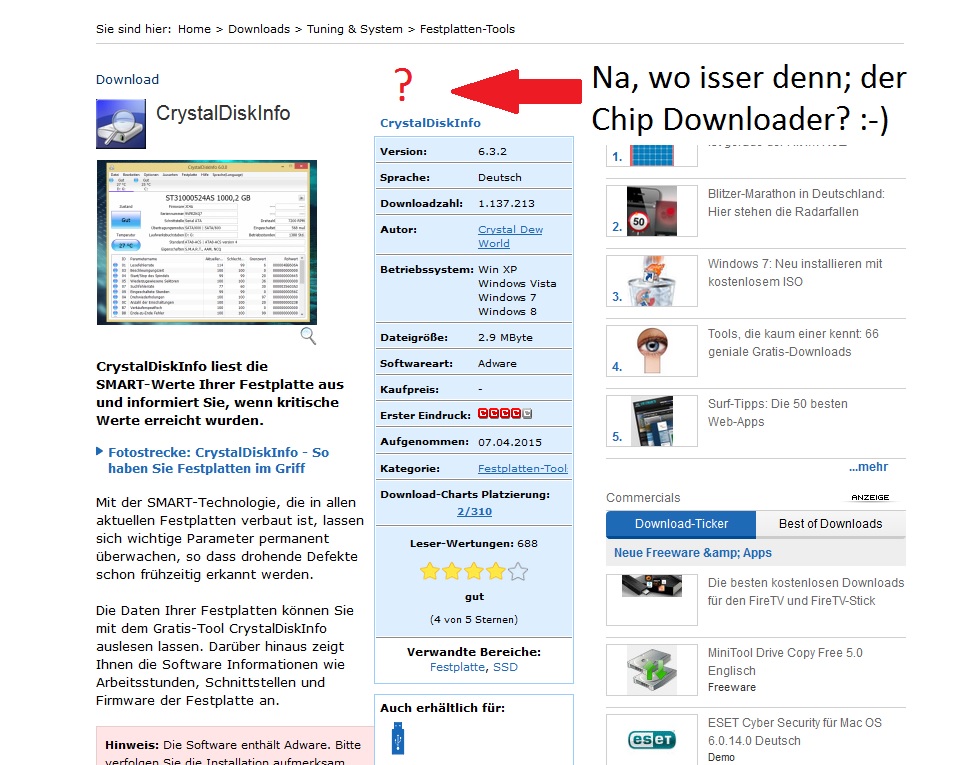Screen dimensions: 963x765
Task: Open the eye thumbnail for Tools article
Action: tap(652, 351)
